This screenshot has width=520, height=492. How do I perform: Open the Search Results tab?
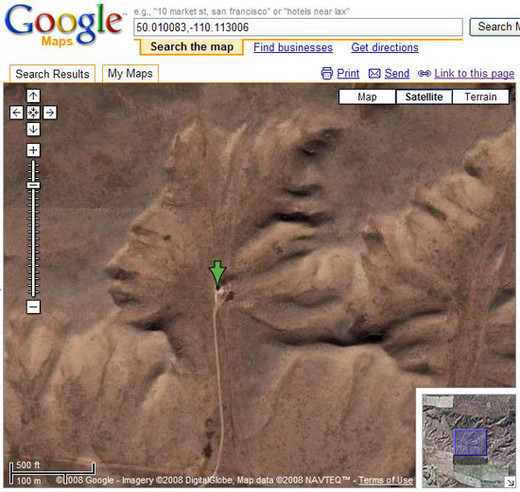pos(52,74)
